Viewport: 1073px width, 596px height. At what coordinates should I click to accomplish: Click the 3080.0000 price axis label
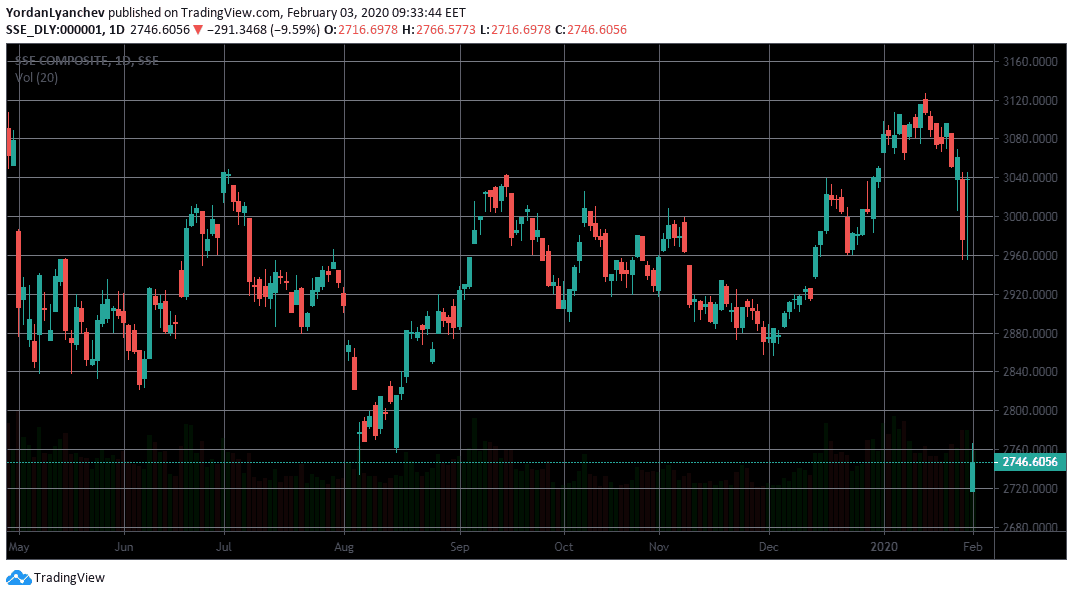coord(1030,139)
